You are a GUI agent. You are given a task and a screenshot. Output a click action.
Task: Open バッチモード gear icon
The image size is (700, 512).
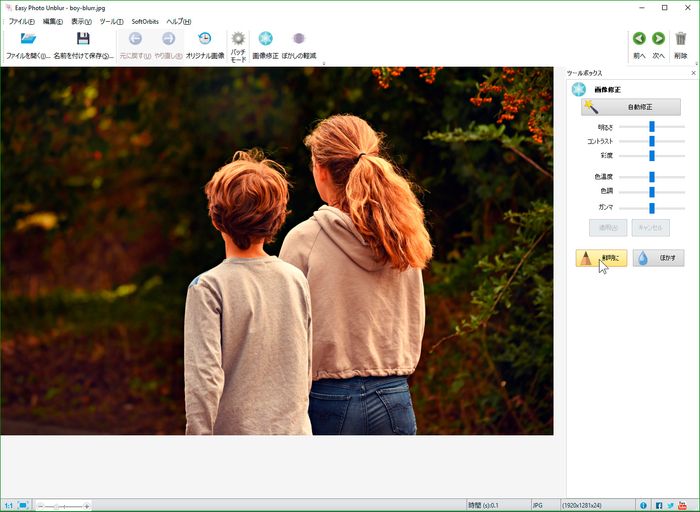point(238,39)
